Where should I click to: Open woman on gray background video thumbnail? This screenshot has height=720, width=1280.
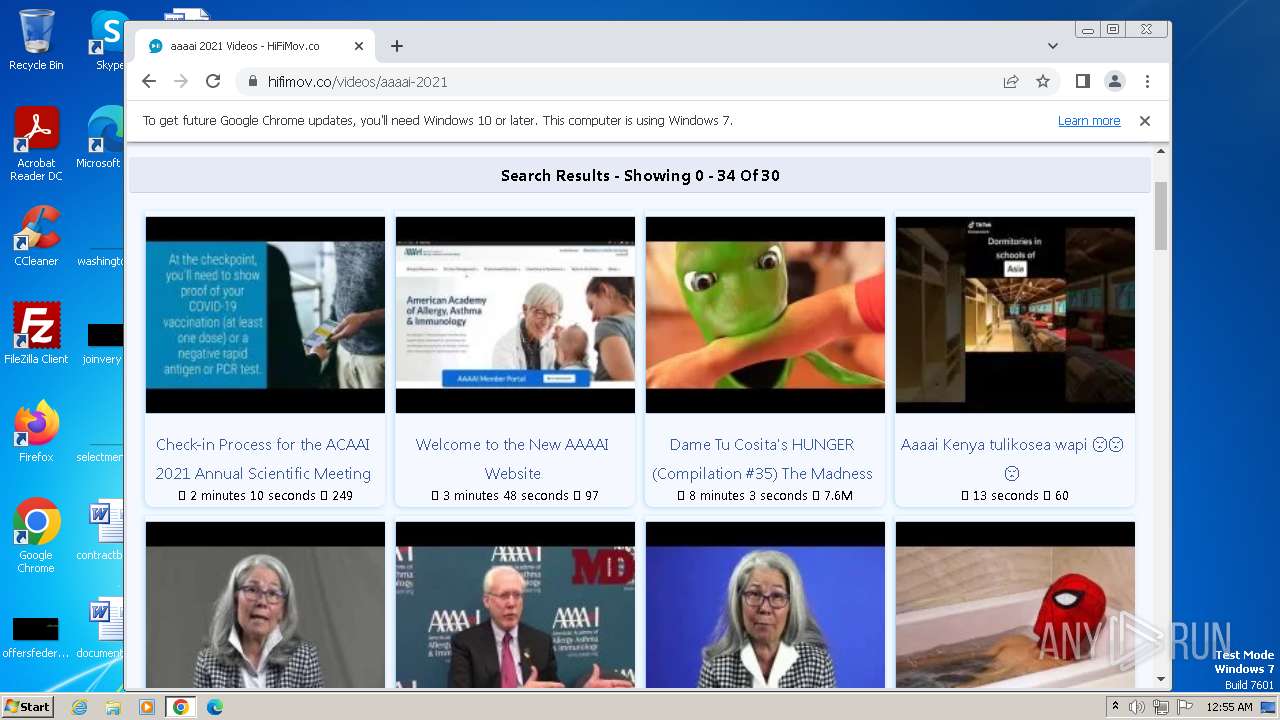coord(265,605)
